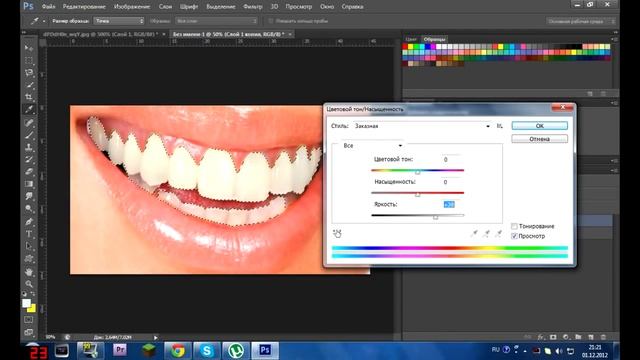The image size is (640, 360).
Task: Click the subtract-from-sample eyedropper in dialog
Action: click(498, 233)
